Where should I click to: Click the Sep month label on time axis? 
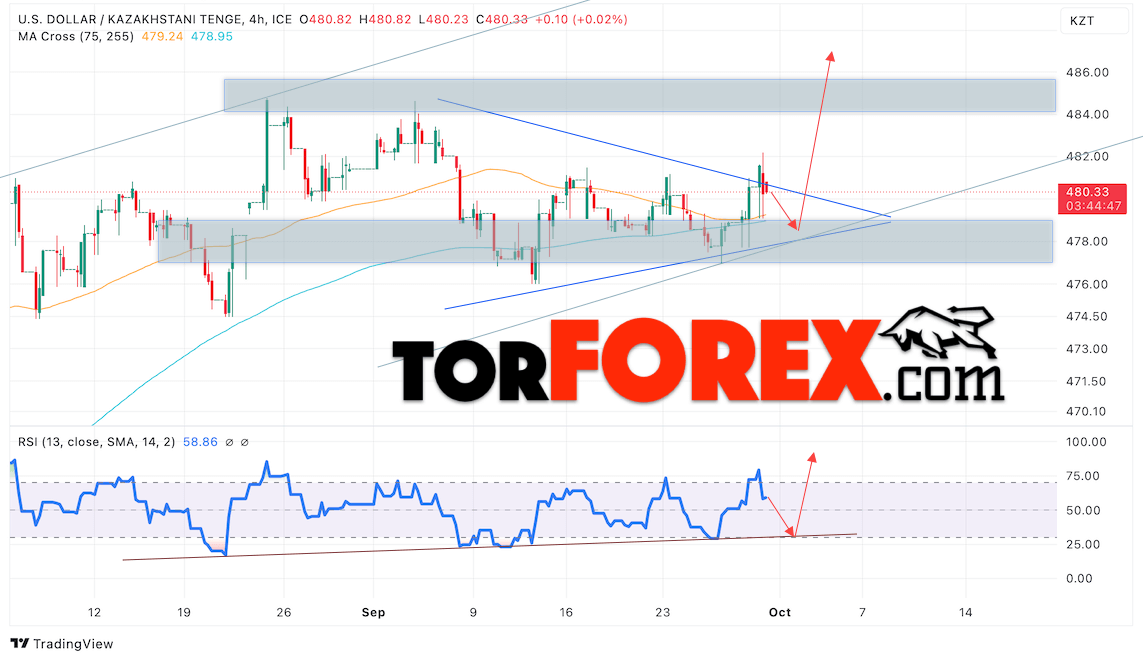pyautogui.click(x=373, y=613)
